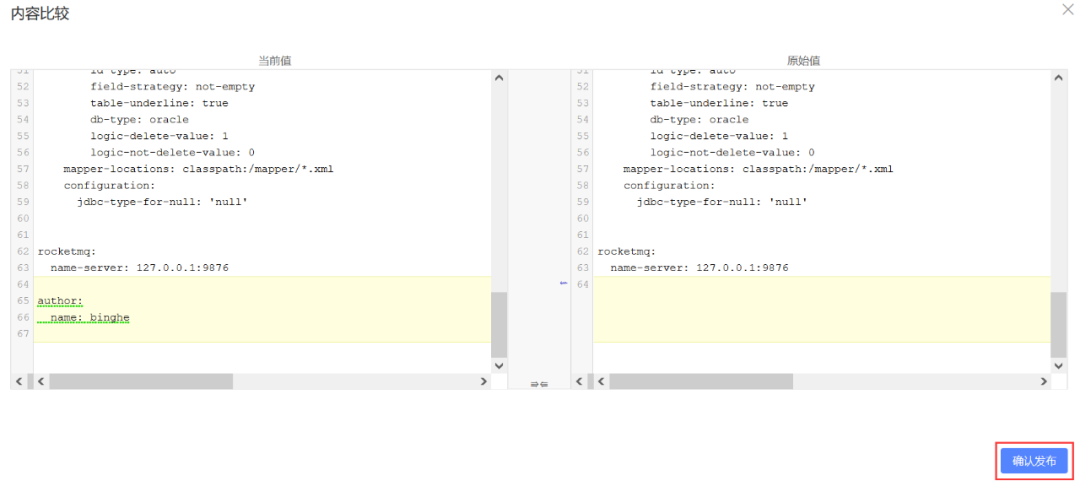Screen dimensions: 1080x481
Task: Click 原始值 horizontal scrollbar thumb
Action: coord(701,381)
